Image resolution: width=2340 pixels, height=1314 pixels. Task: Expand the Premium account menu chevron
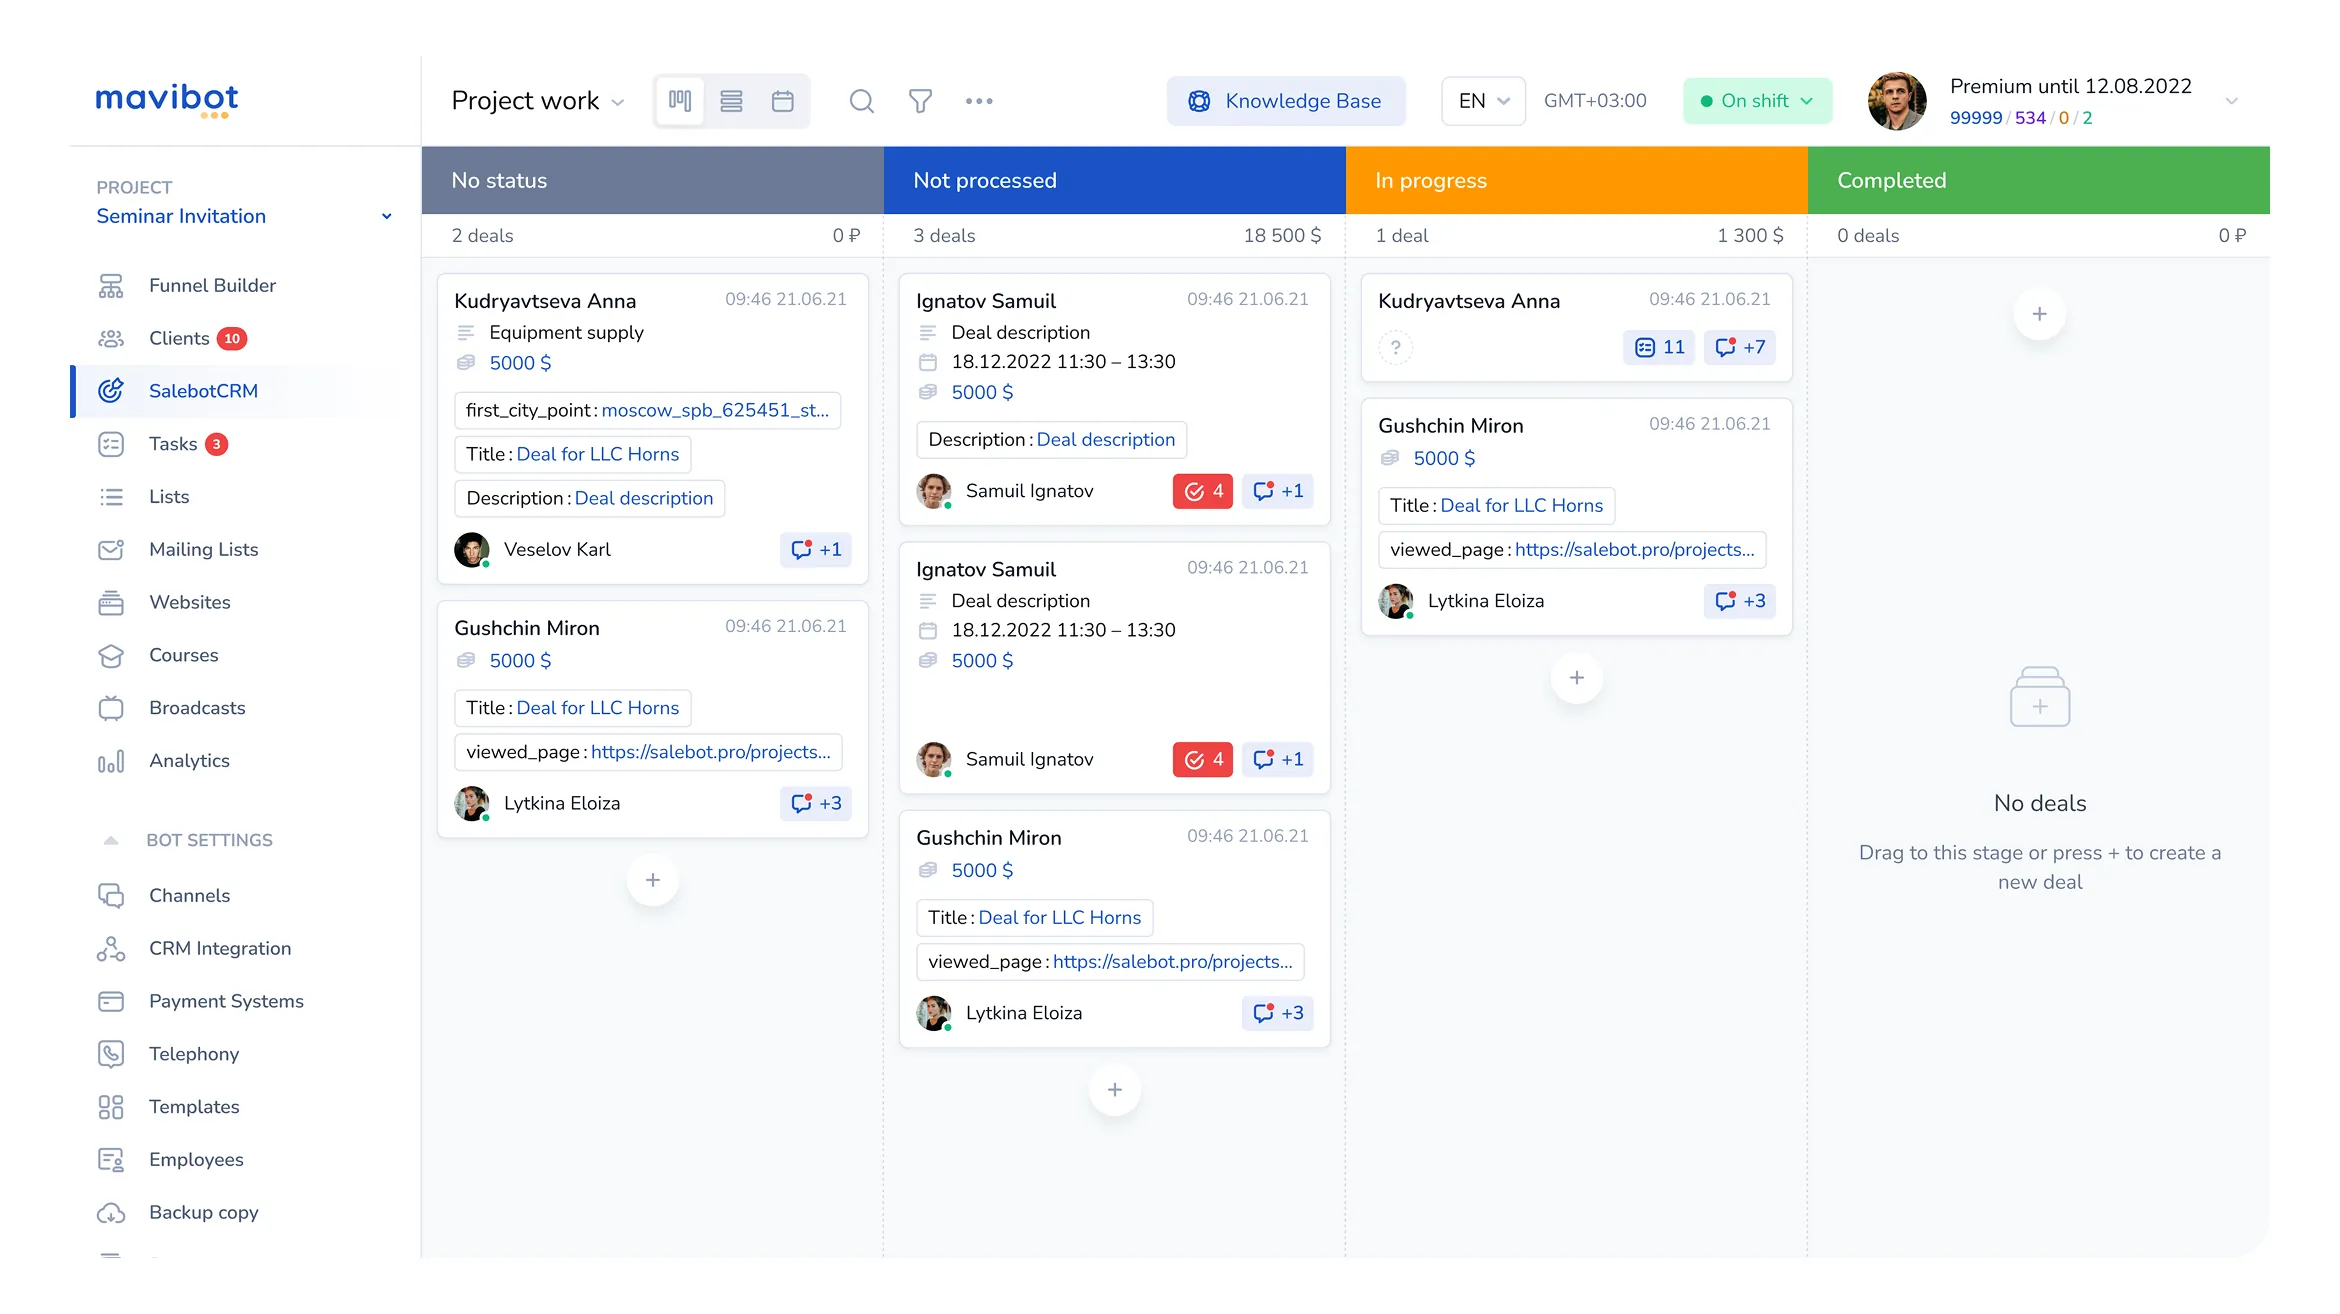coord(2231,101)
